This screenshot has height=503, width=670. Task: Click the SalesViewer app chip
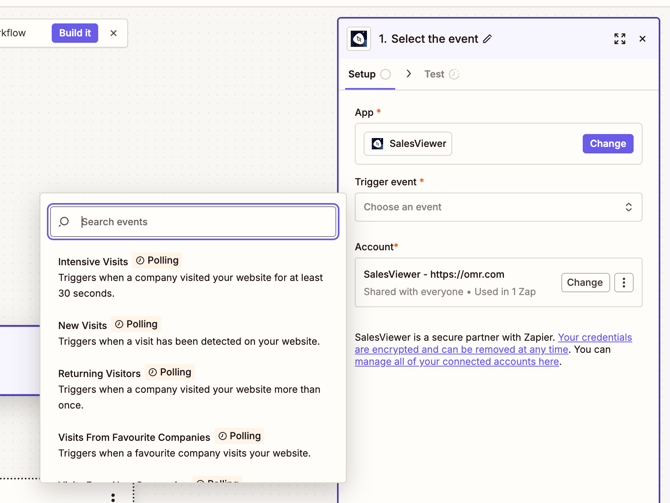(x=408, y=144)
